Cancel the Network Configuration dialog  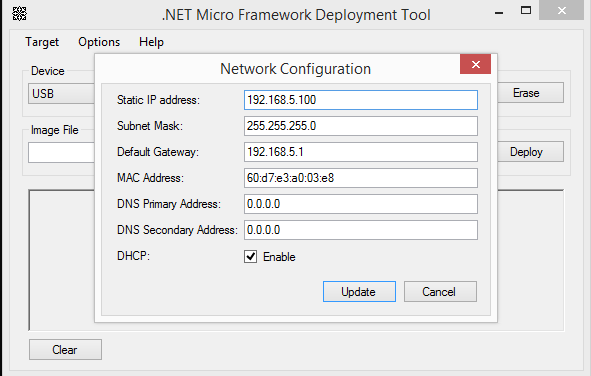pos(440,292)
